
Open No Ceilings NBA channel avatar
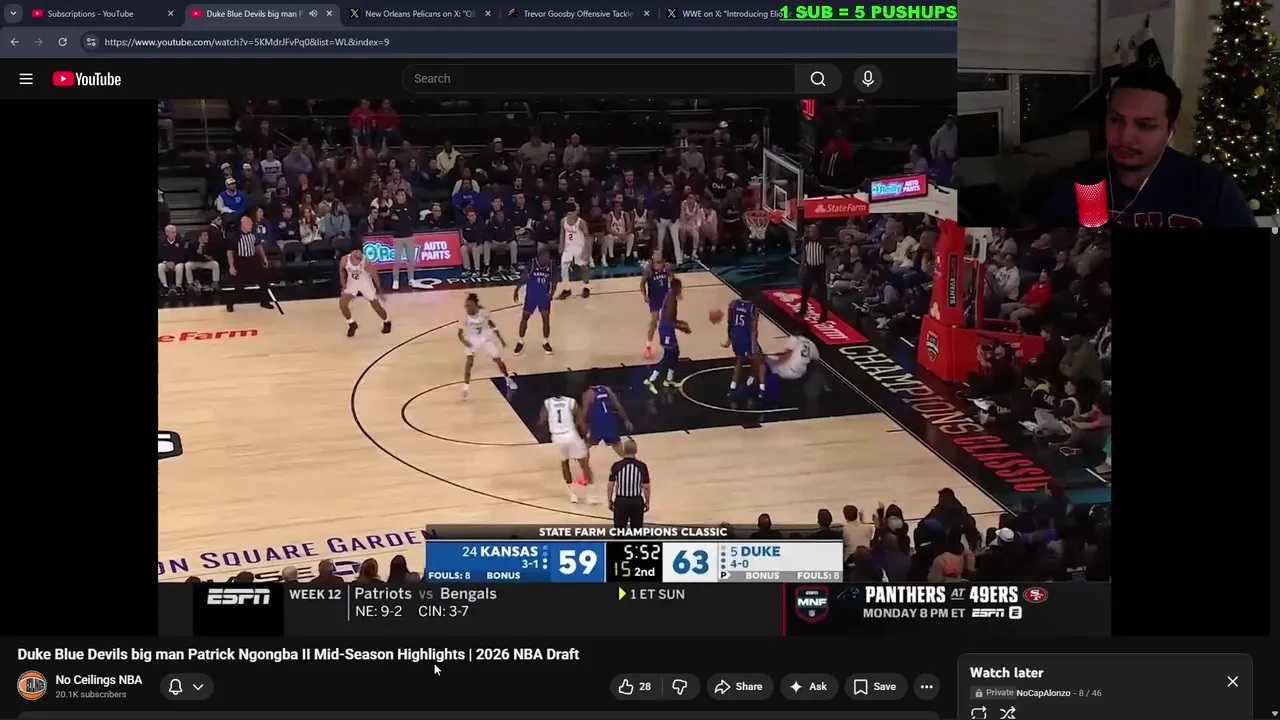[x=32, y=685]
